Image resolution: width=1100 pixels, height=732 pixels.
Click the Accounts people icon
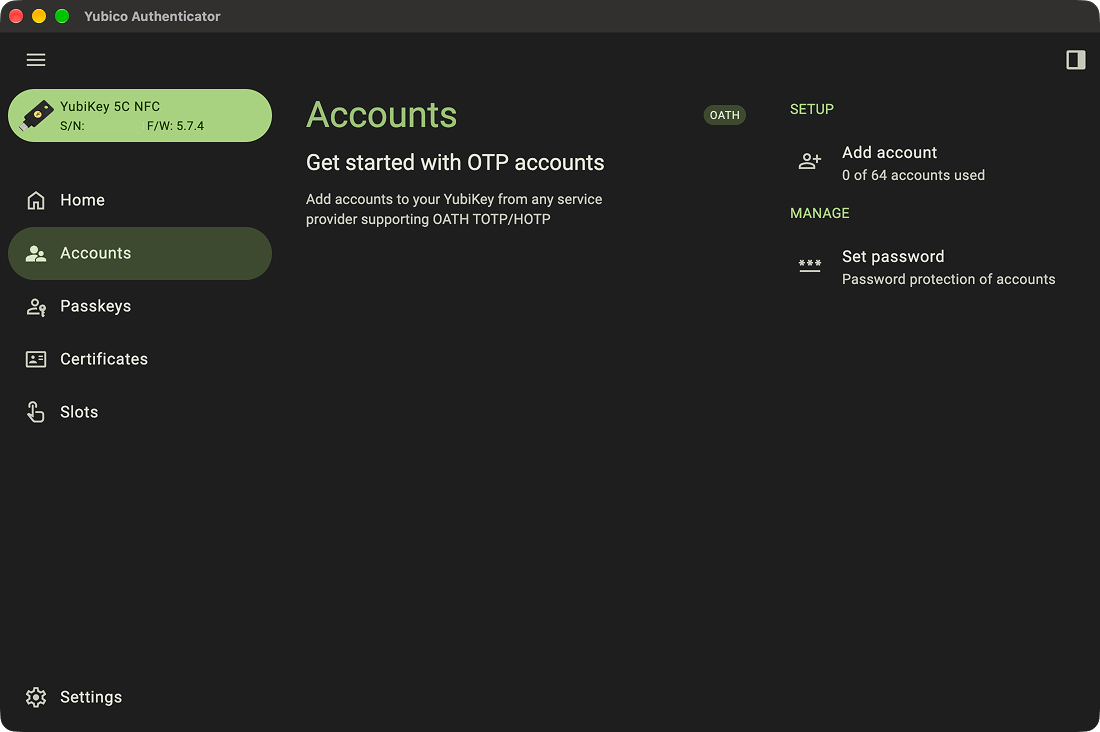pos(36,253)
